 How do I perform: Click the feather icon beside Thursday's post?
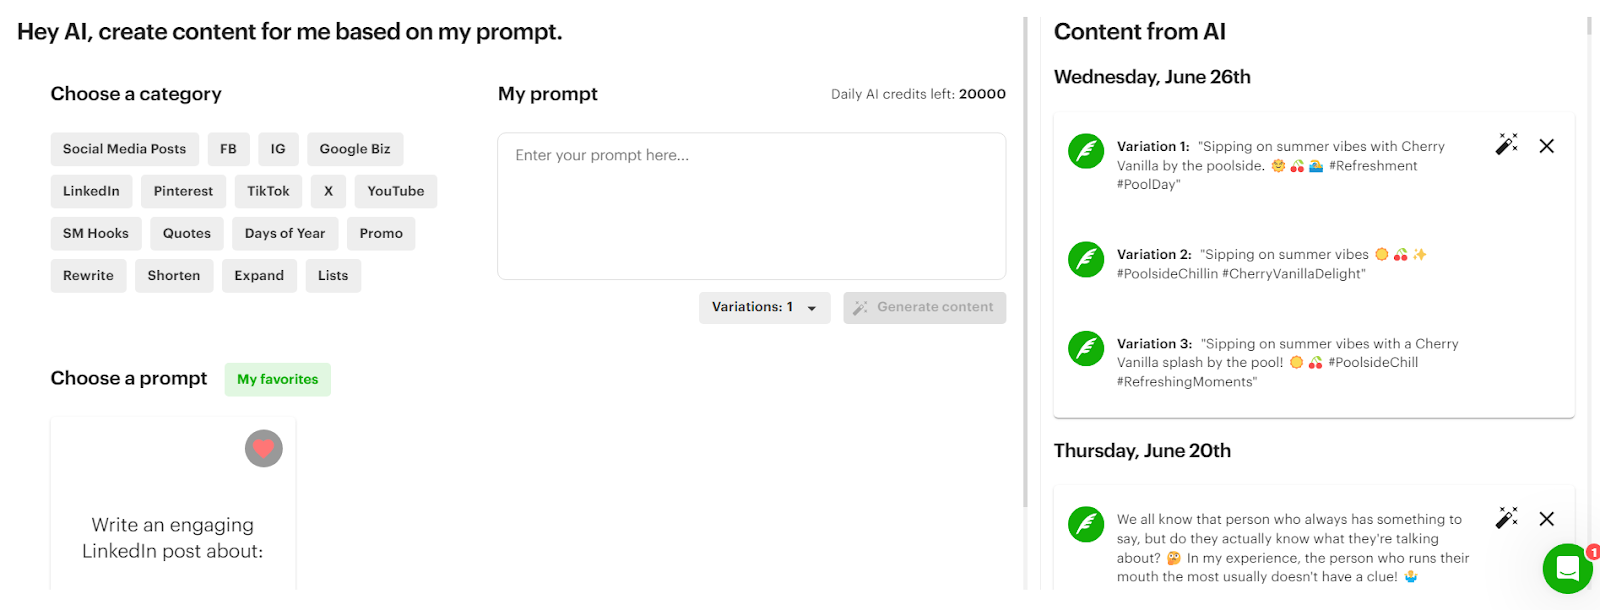click(1085, 524)
